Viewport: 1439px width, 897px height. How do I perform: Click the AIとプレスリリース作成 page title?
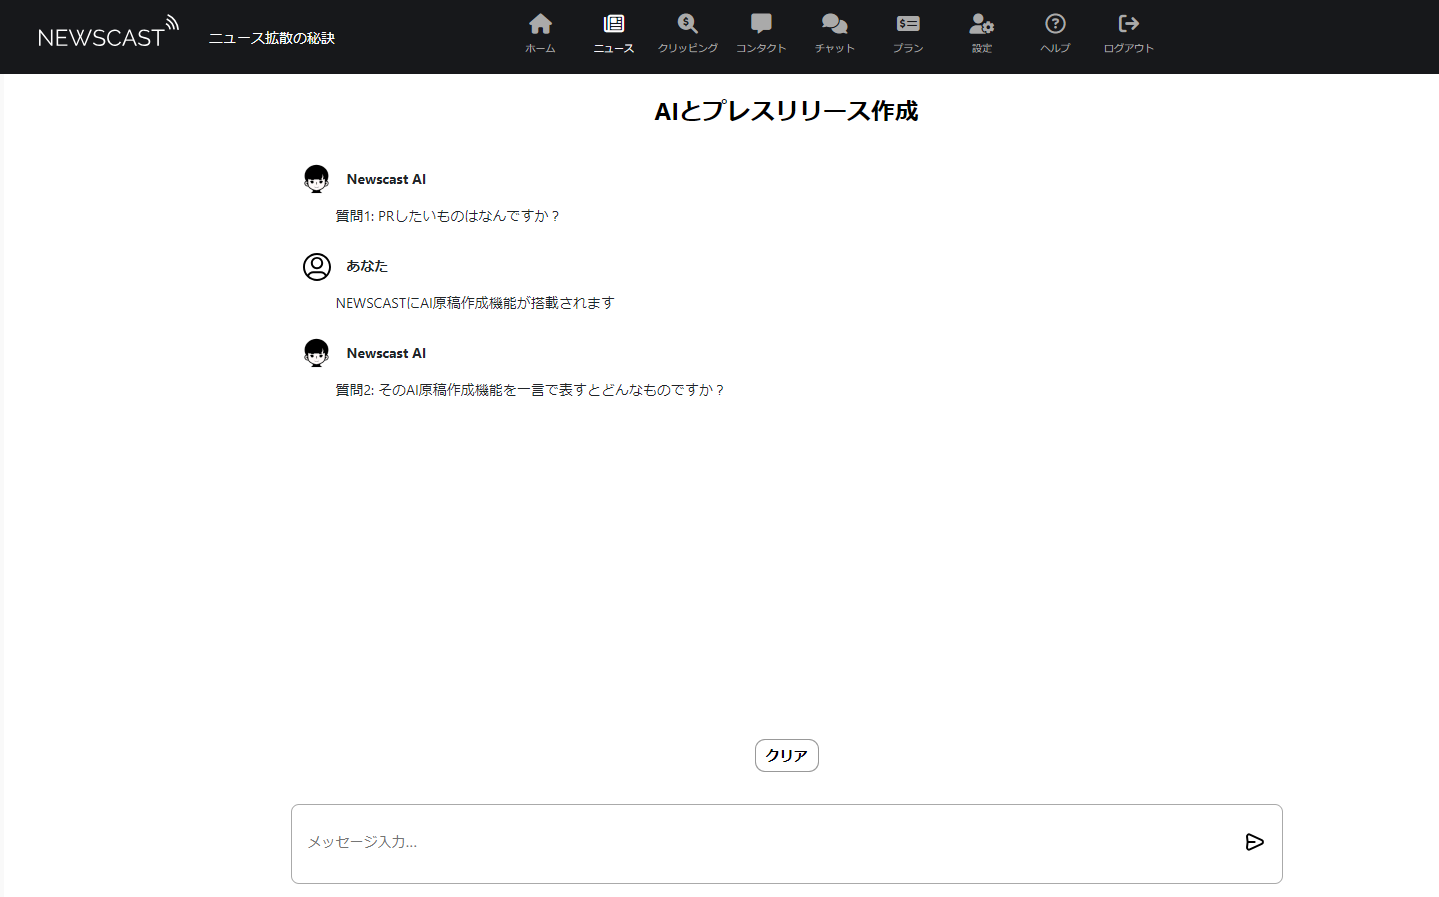pos(786,111)
